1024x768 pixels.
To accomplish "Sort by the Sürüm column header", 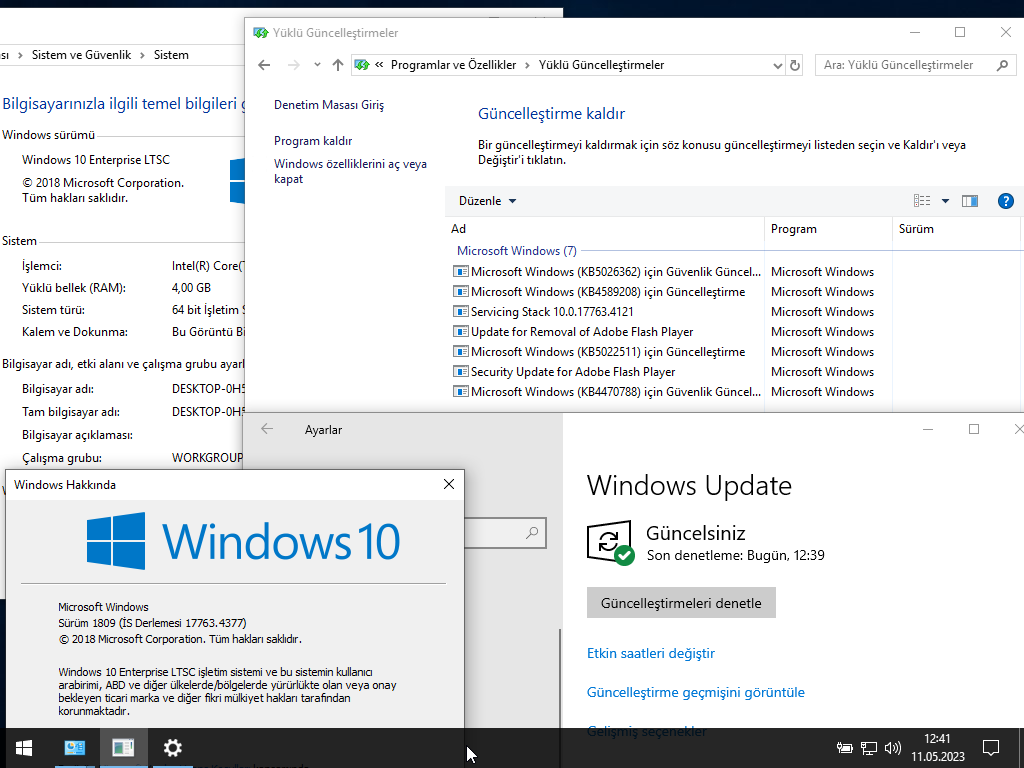I will point(956,229).
